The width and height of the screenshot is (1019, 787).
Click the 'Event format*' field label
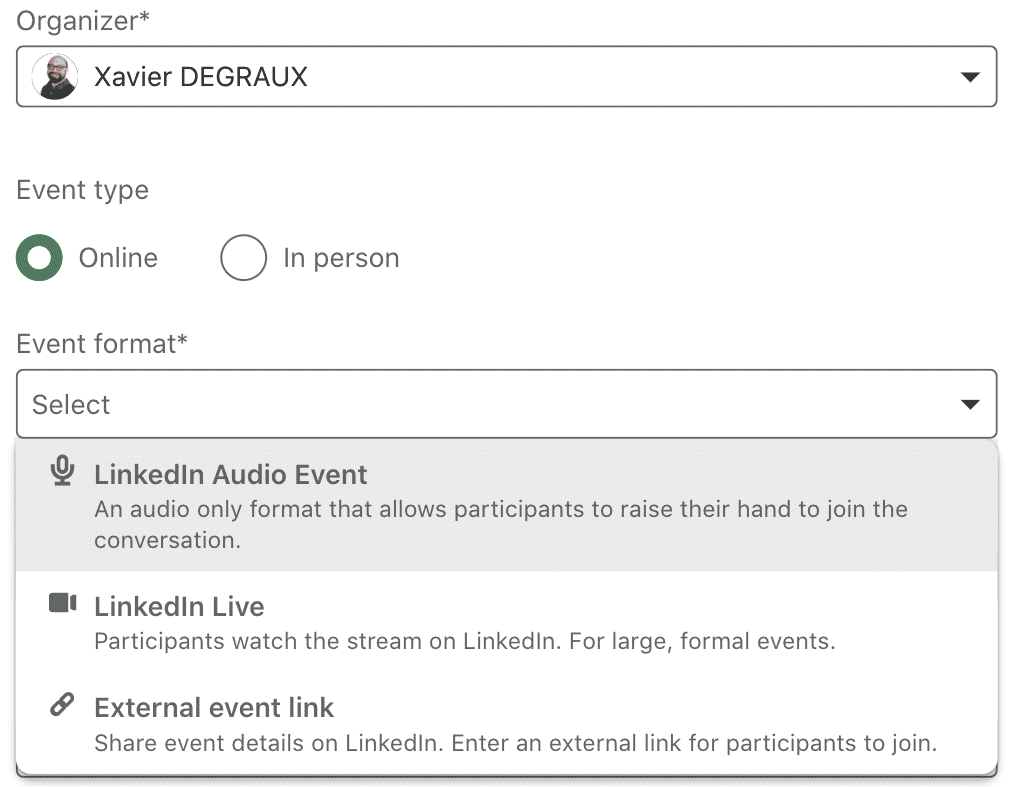point(102,344)
